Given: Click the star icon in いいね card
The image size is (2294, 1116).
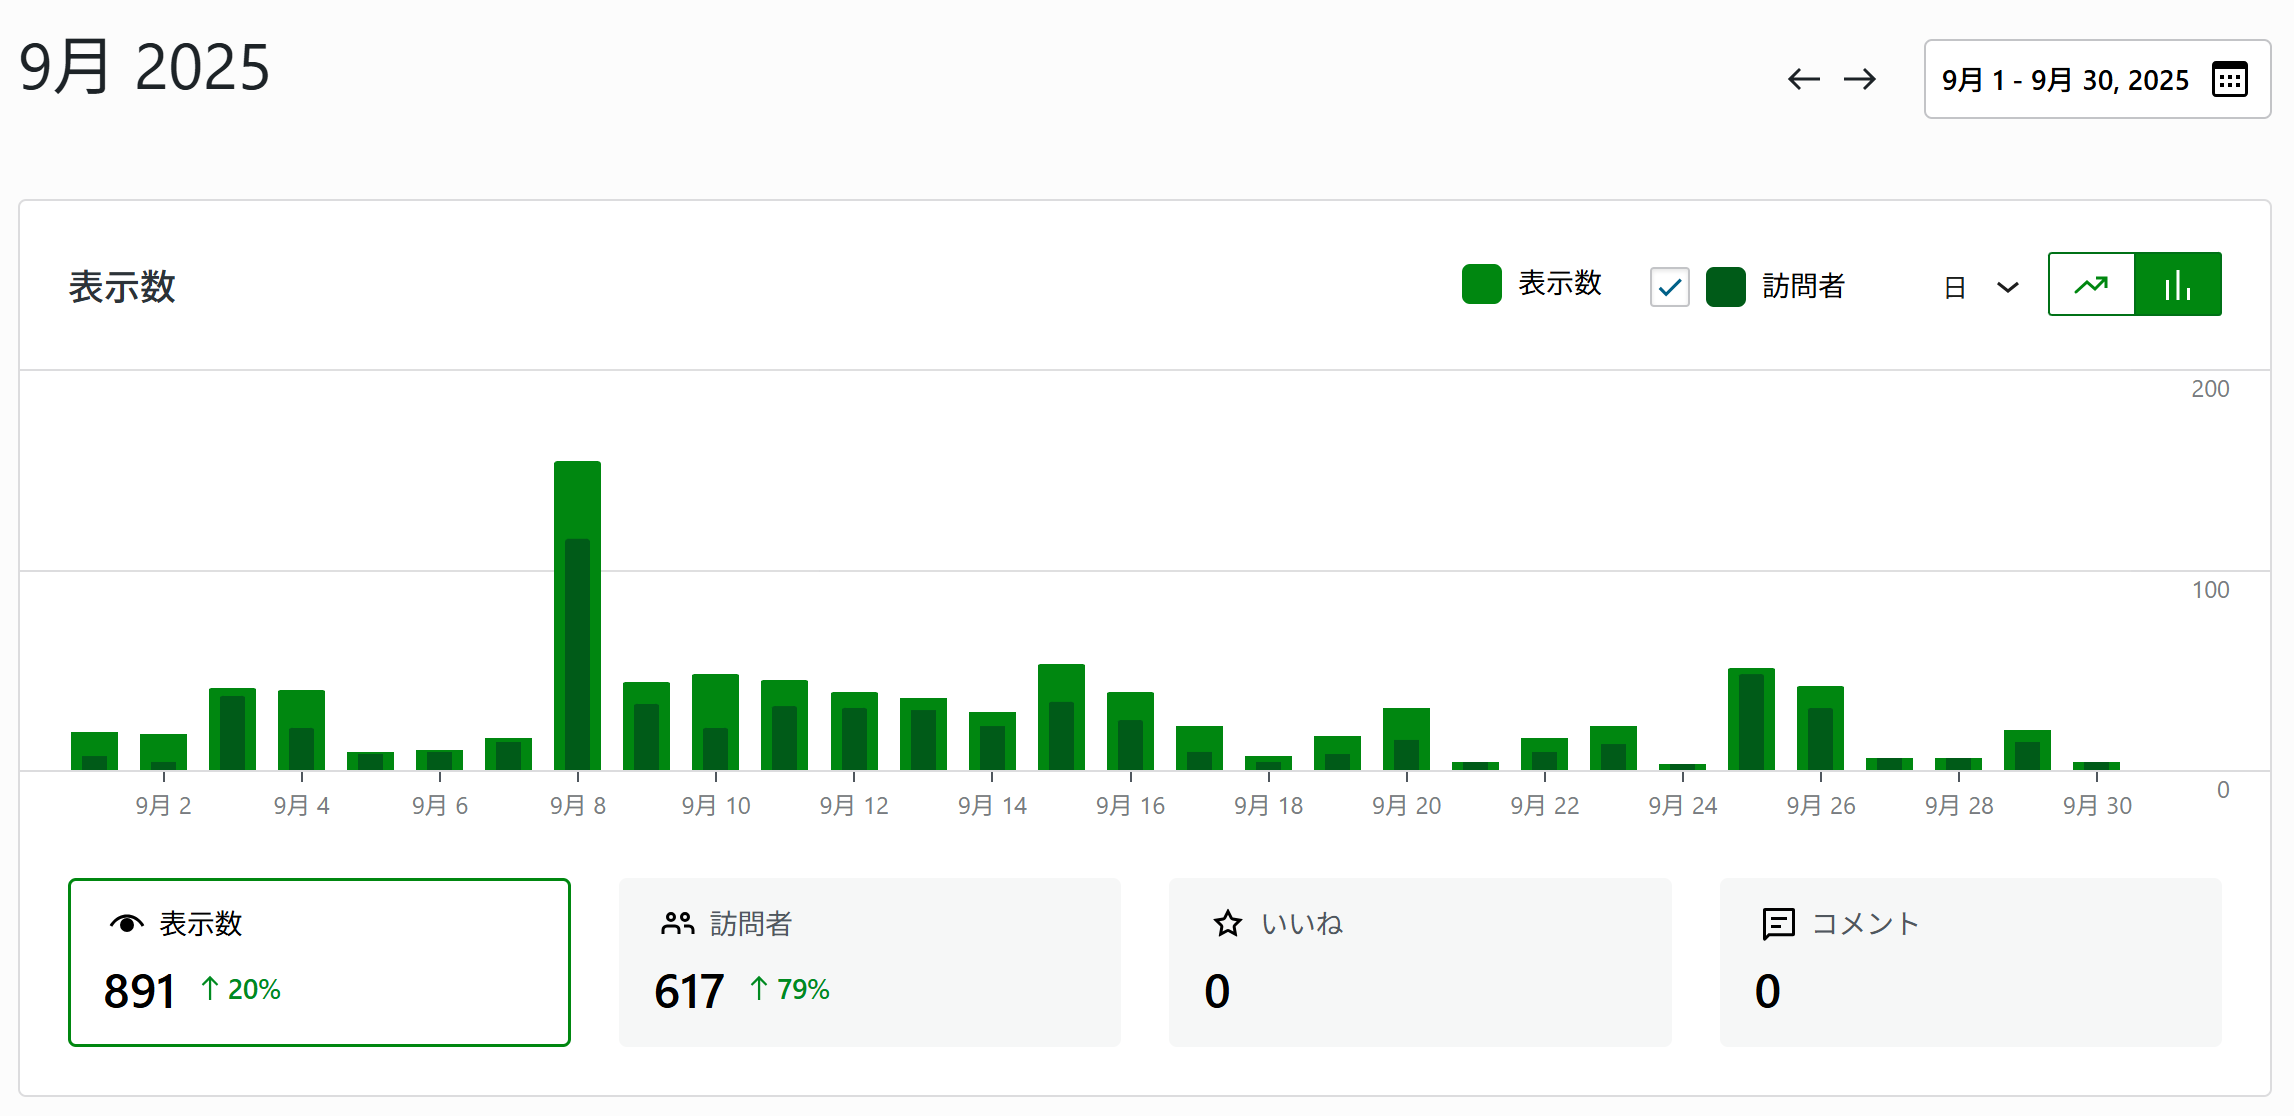Looking at the screenshot, I should [1227, 923].
